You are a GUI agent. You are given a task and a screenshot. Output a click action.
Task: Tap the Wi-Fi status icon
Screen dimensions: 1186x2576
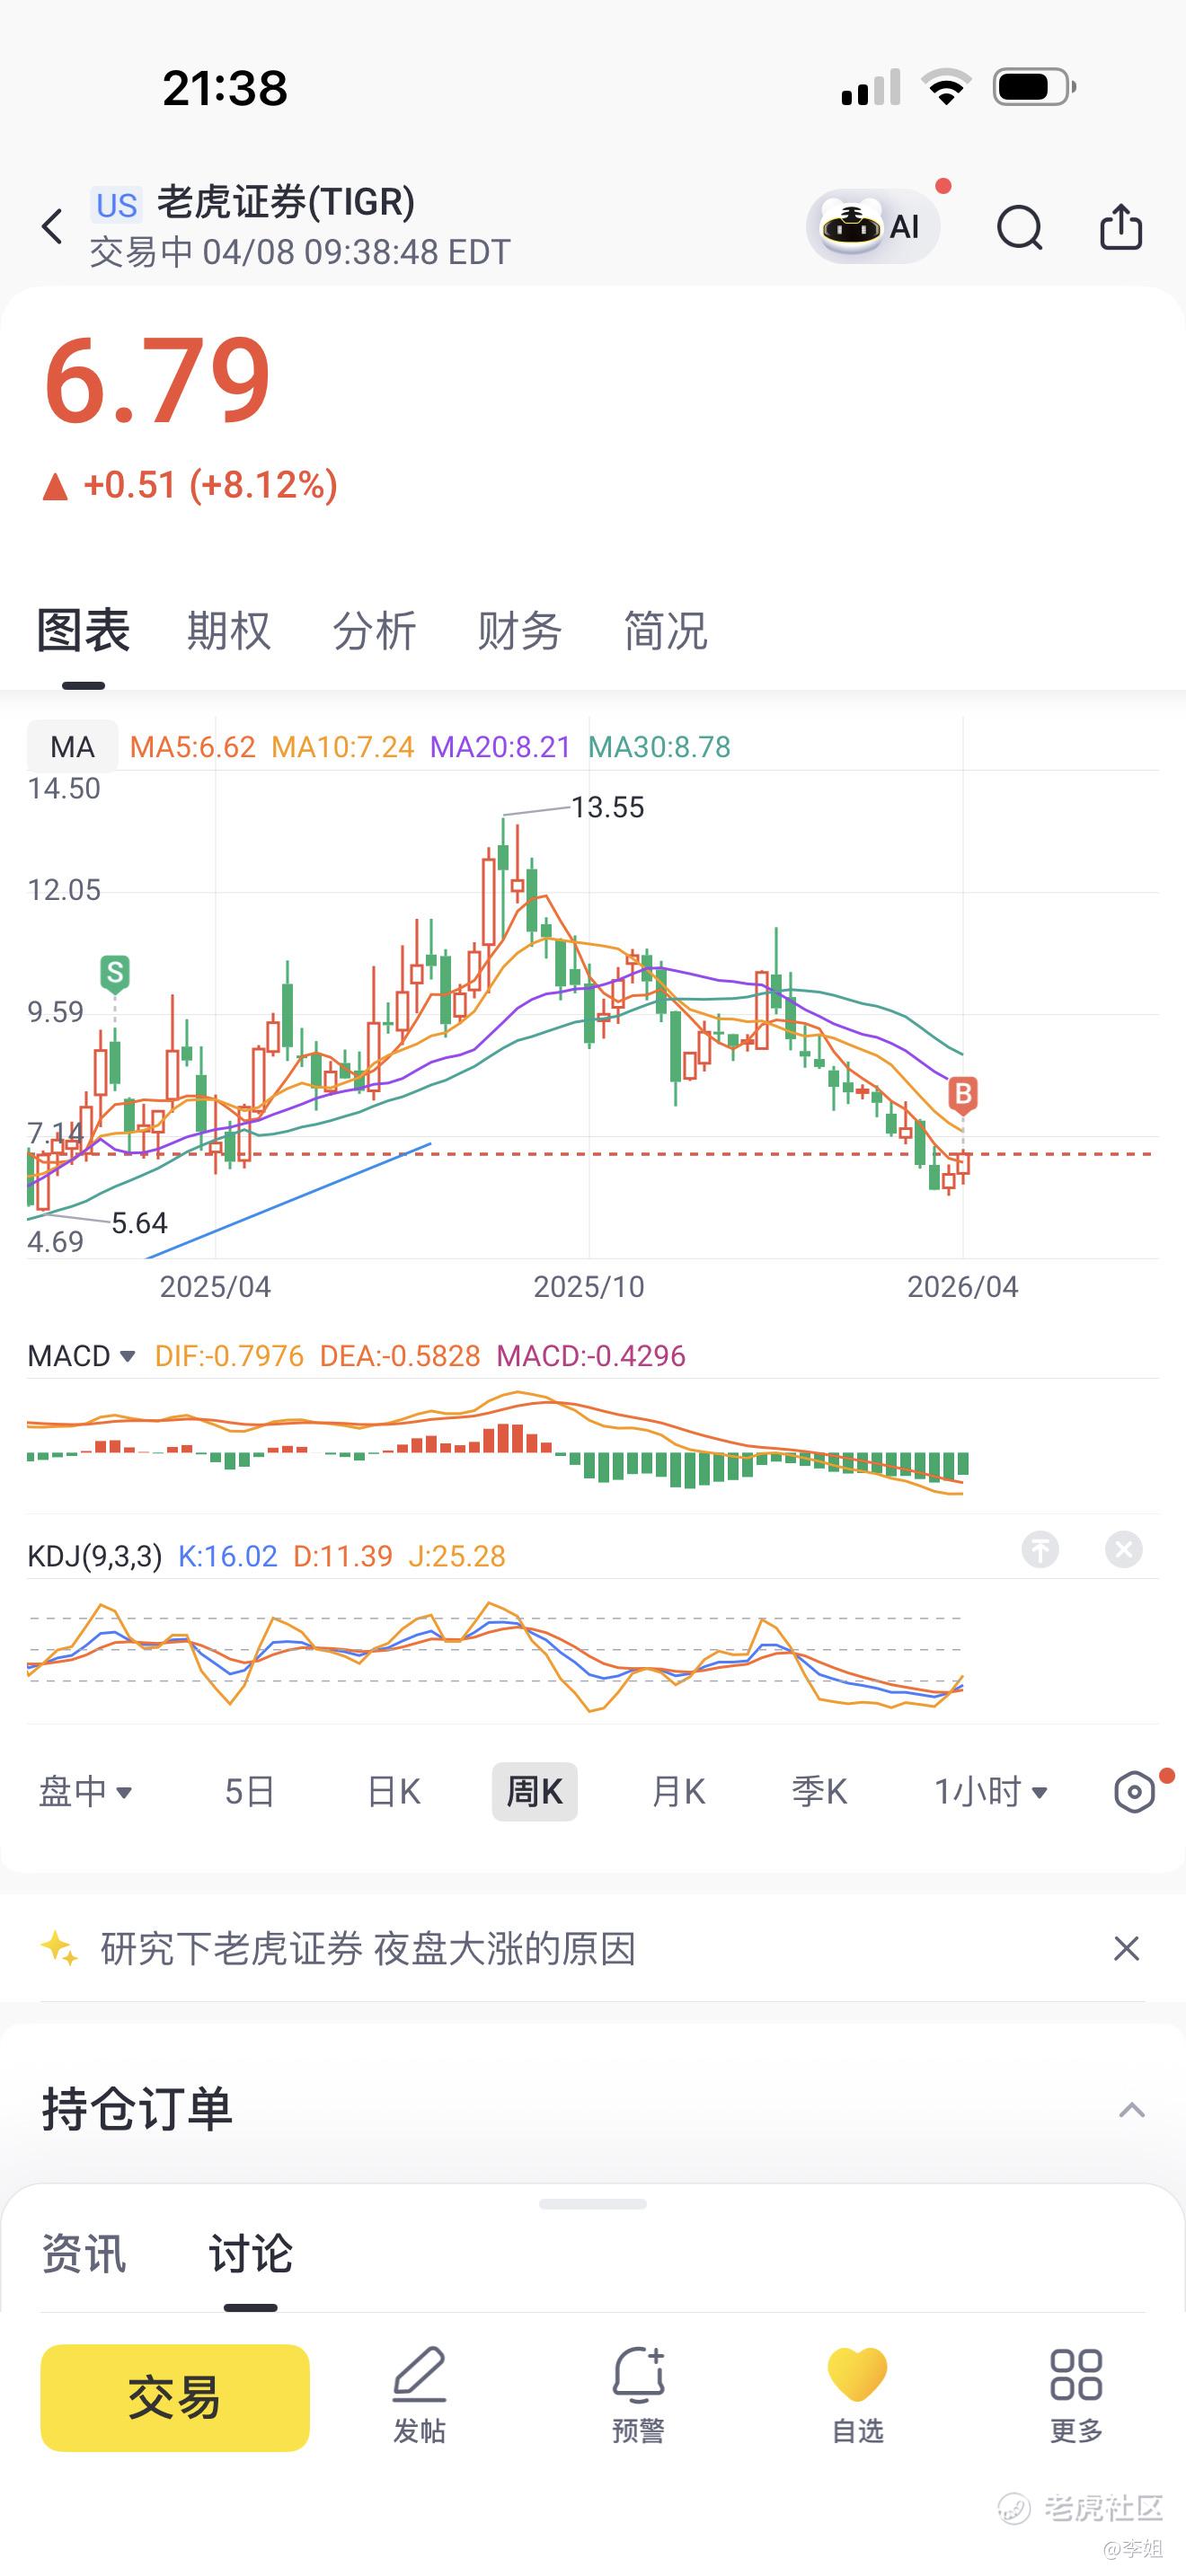tap(946, 87)
